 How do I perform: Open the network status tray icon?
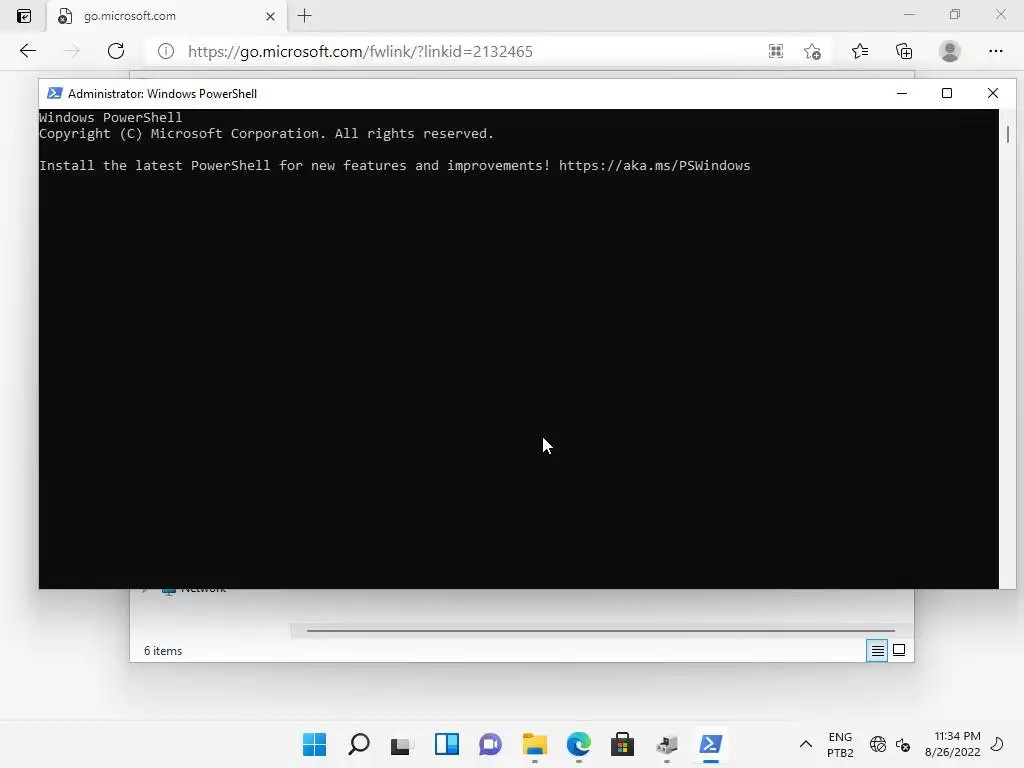pos(878,744)
